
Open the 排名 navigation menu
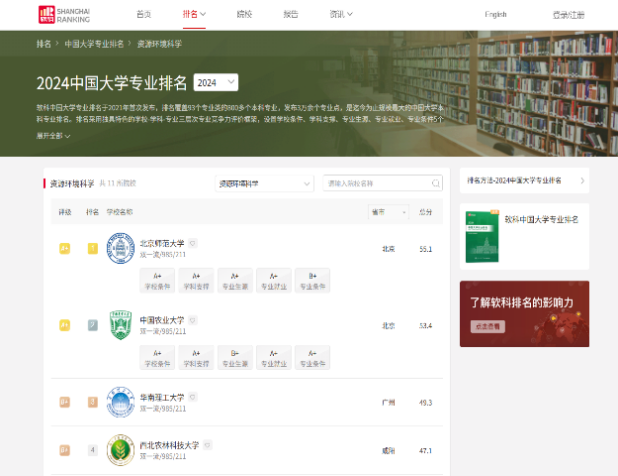click(194, 14)
